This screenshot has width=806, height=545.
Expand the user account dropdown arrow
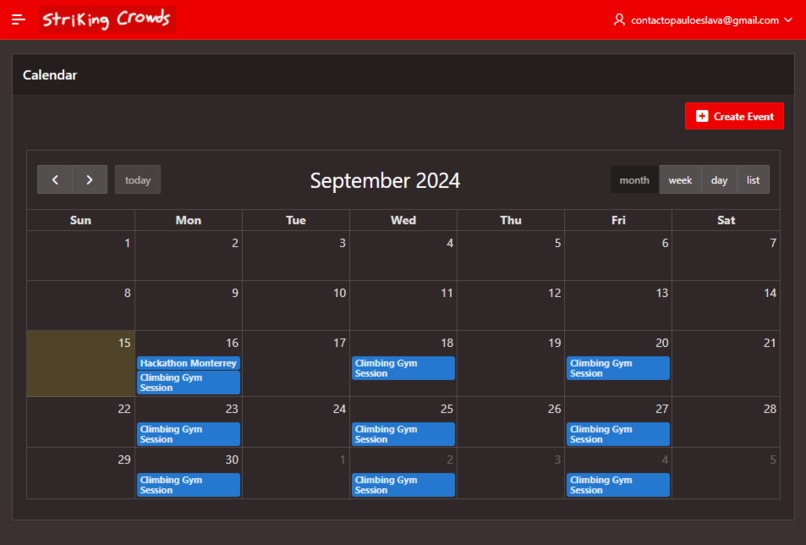[788, 20]
